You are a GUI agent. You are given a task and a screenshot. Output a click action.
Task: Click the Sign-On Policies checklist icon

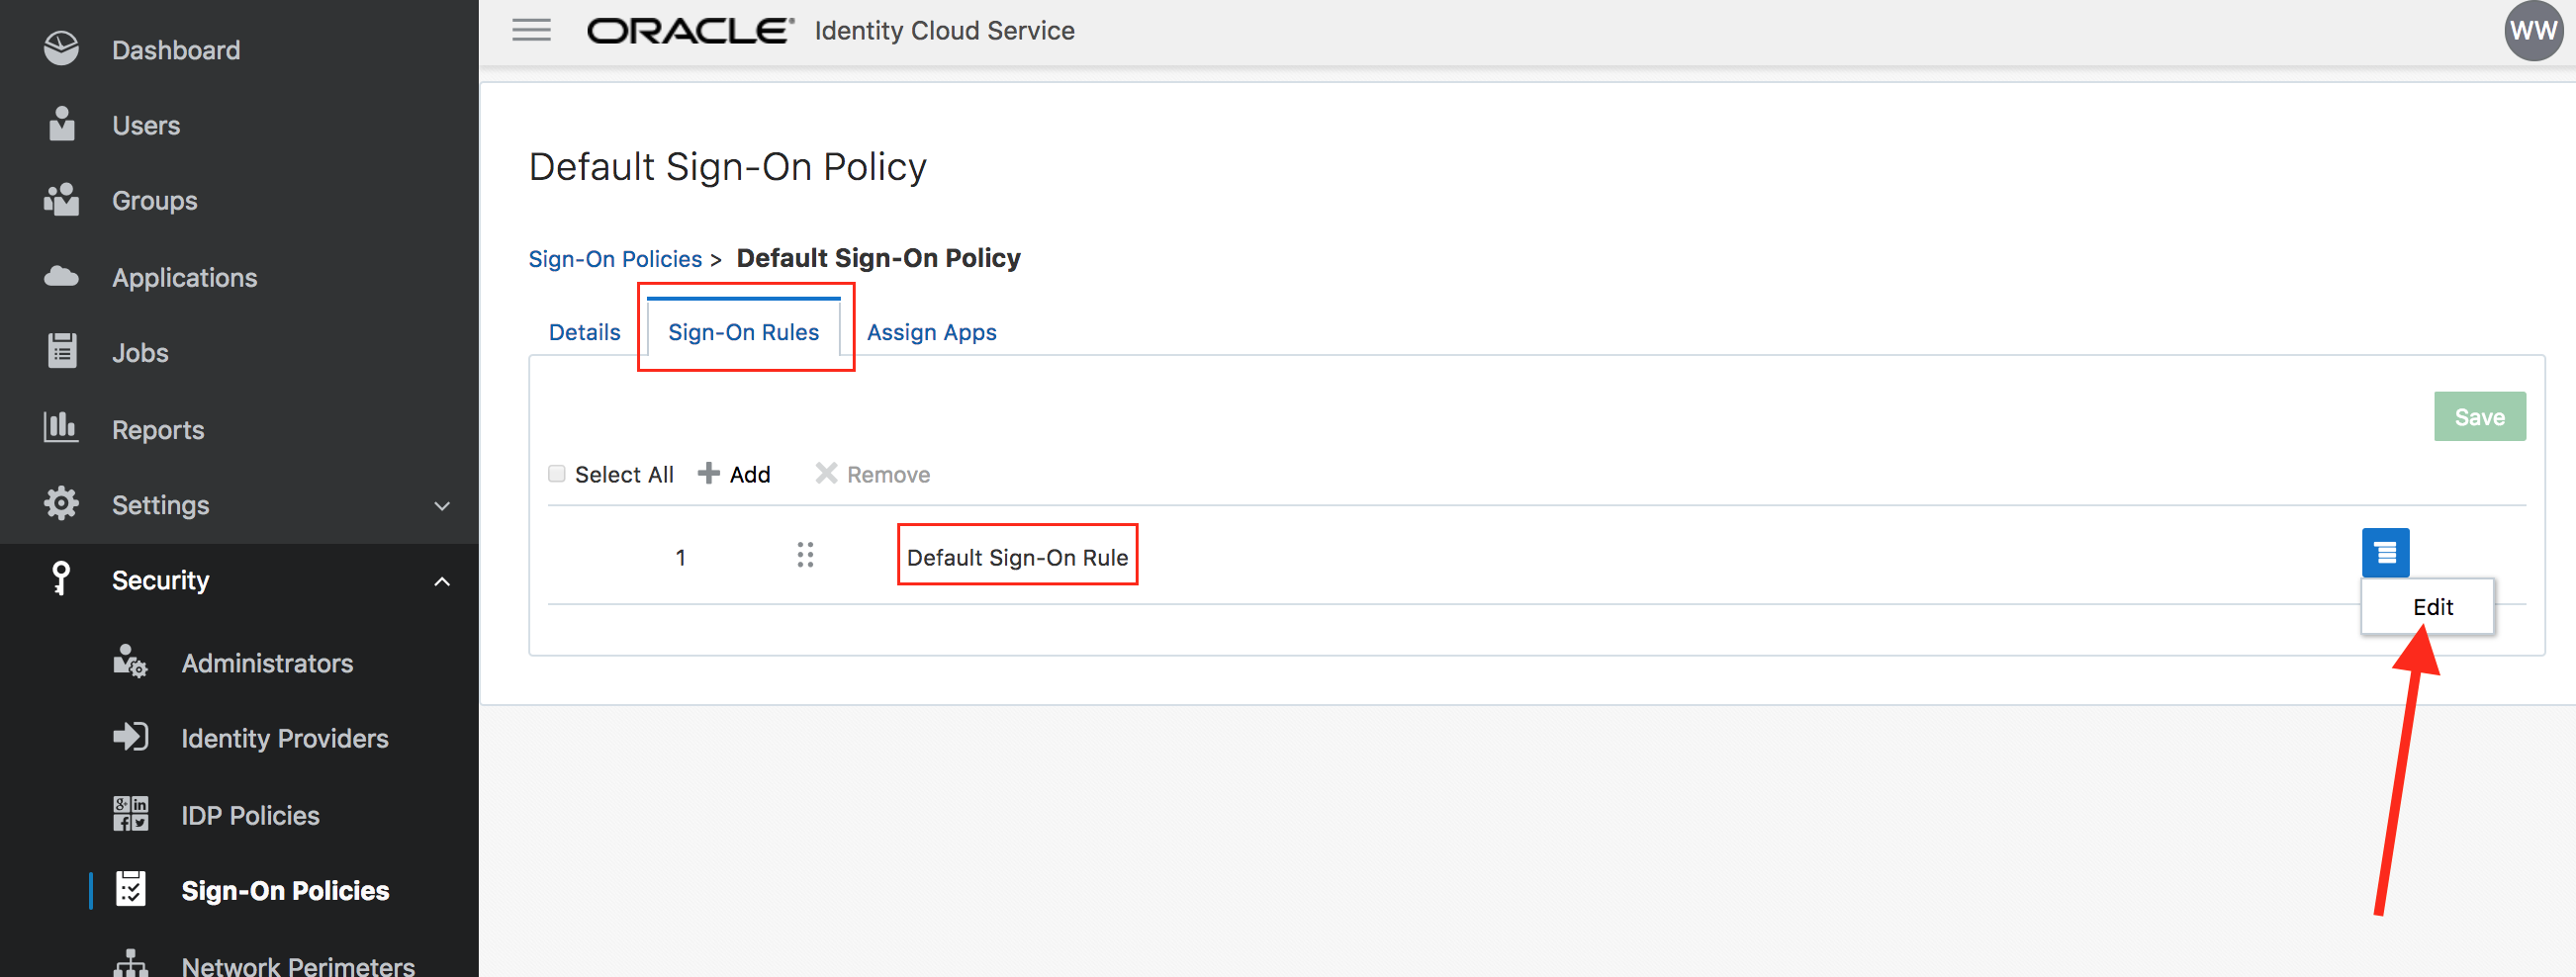(x=130, y=889)
